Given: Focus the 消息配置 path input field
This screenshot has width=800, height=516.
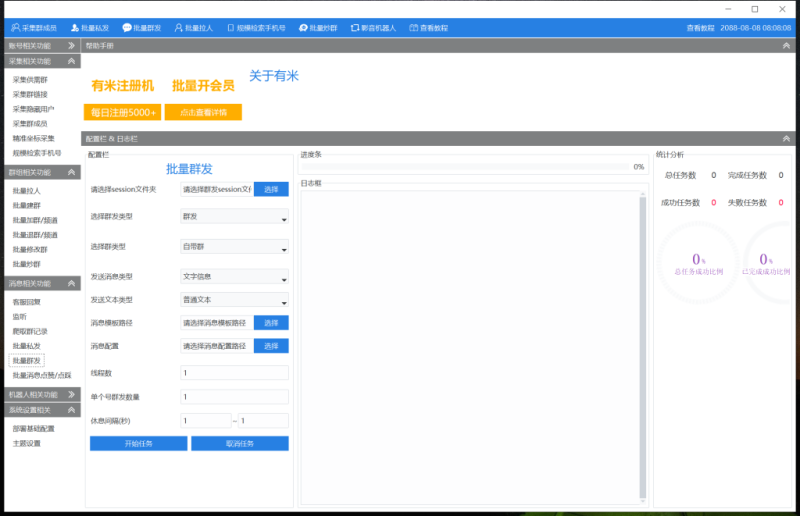Looking at the screenshot, I should tap(217, 346).
